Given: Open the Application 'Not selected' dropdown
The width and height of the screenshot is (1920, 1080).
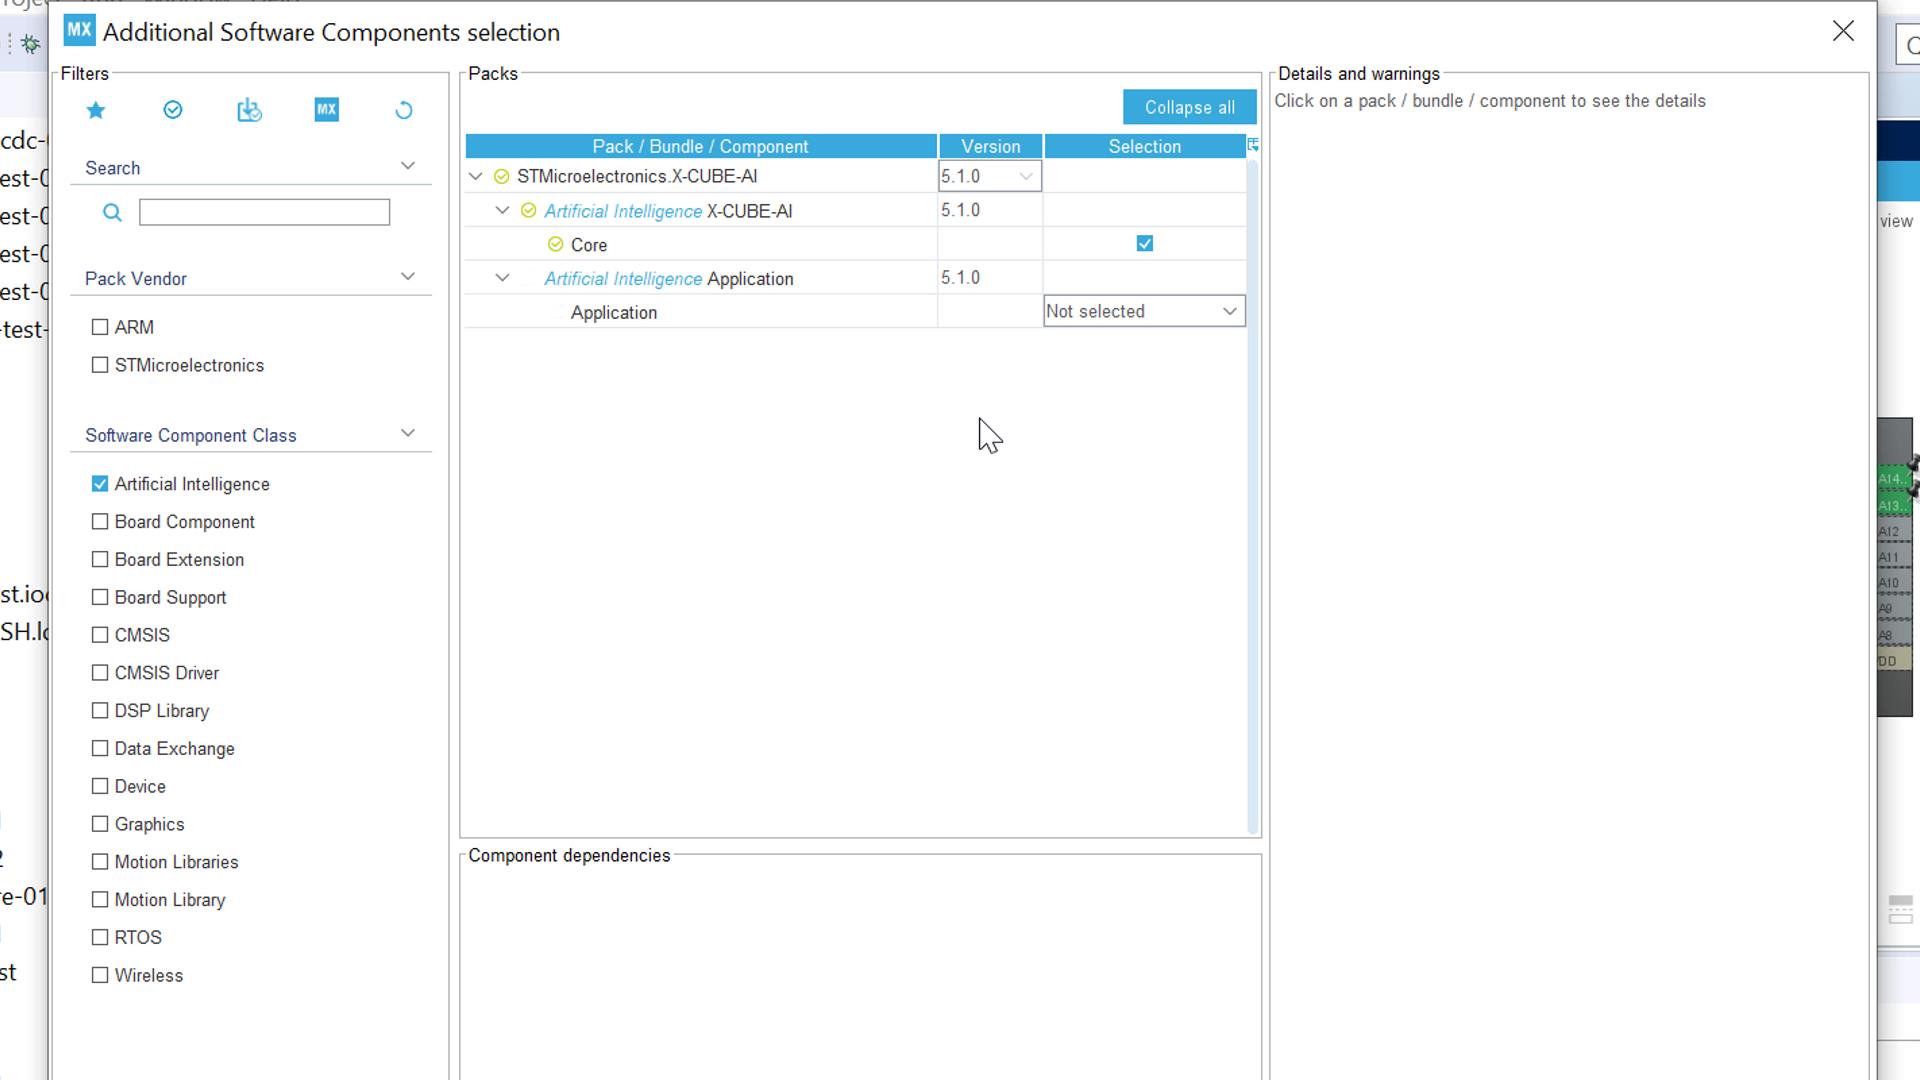Looking at the screenshot, I should click(x=1144, y=312).
